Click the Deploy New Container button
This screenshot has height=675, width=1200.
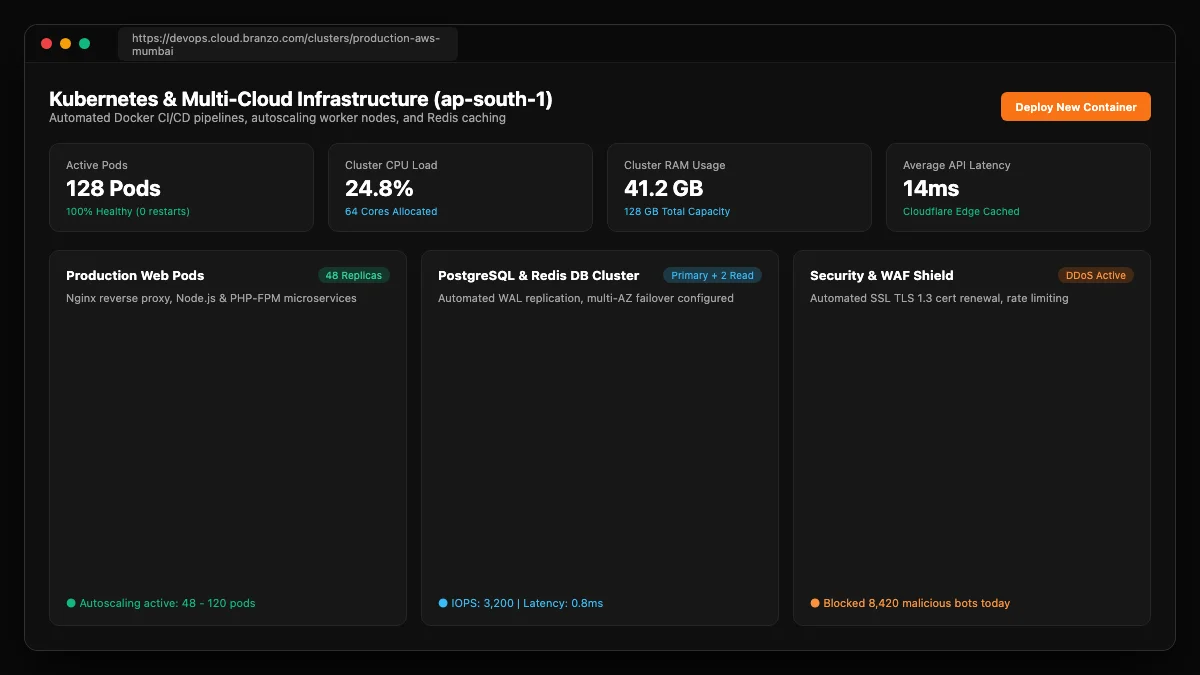pyautogui.click(x=1075, y=107)
